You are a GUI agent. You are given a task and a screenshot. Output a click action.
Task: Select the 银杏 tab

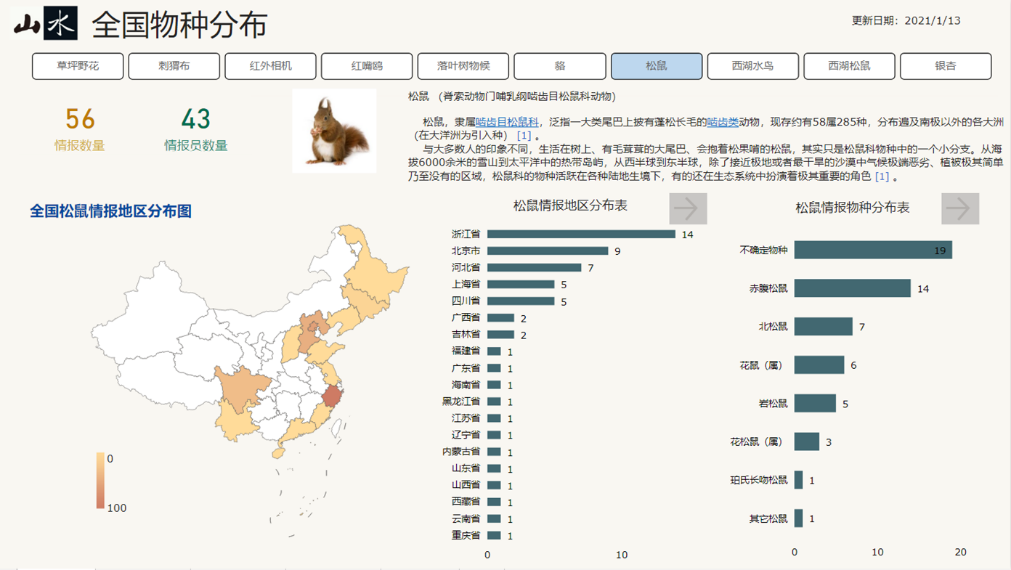945,66
